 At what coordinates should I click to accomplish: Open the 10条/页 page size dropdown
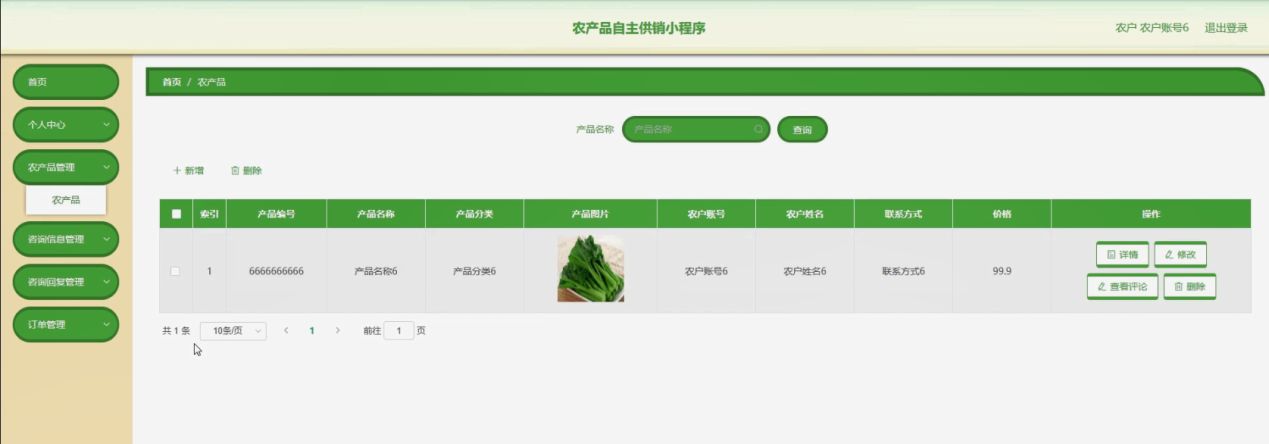233,330
